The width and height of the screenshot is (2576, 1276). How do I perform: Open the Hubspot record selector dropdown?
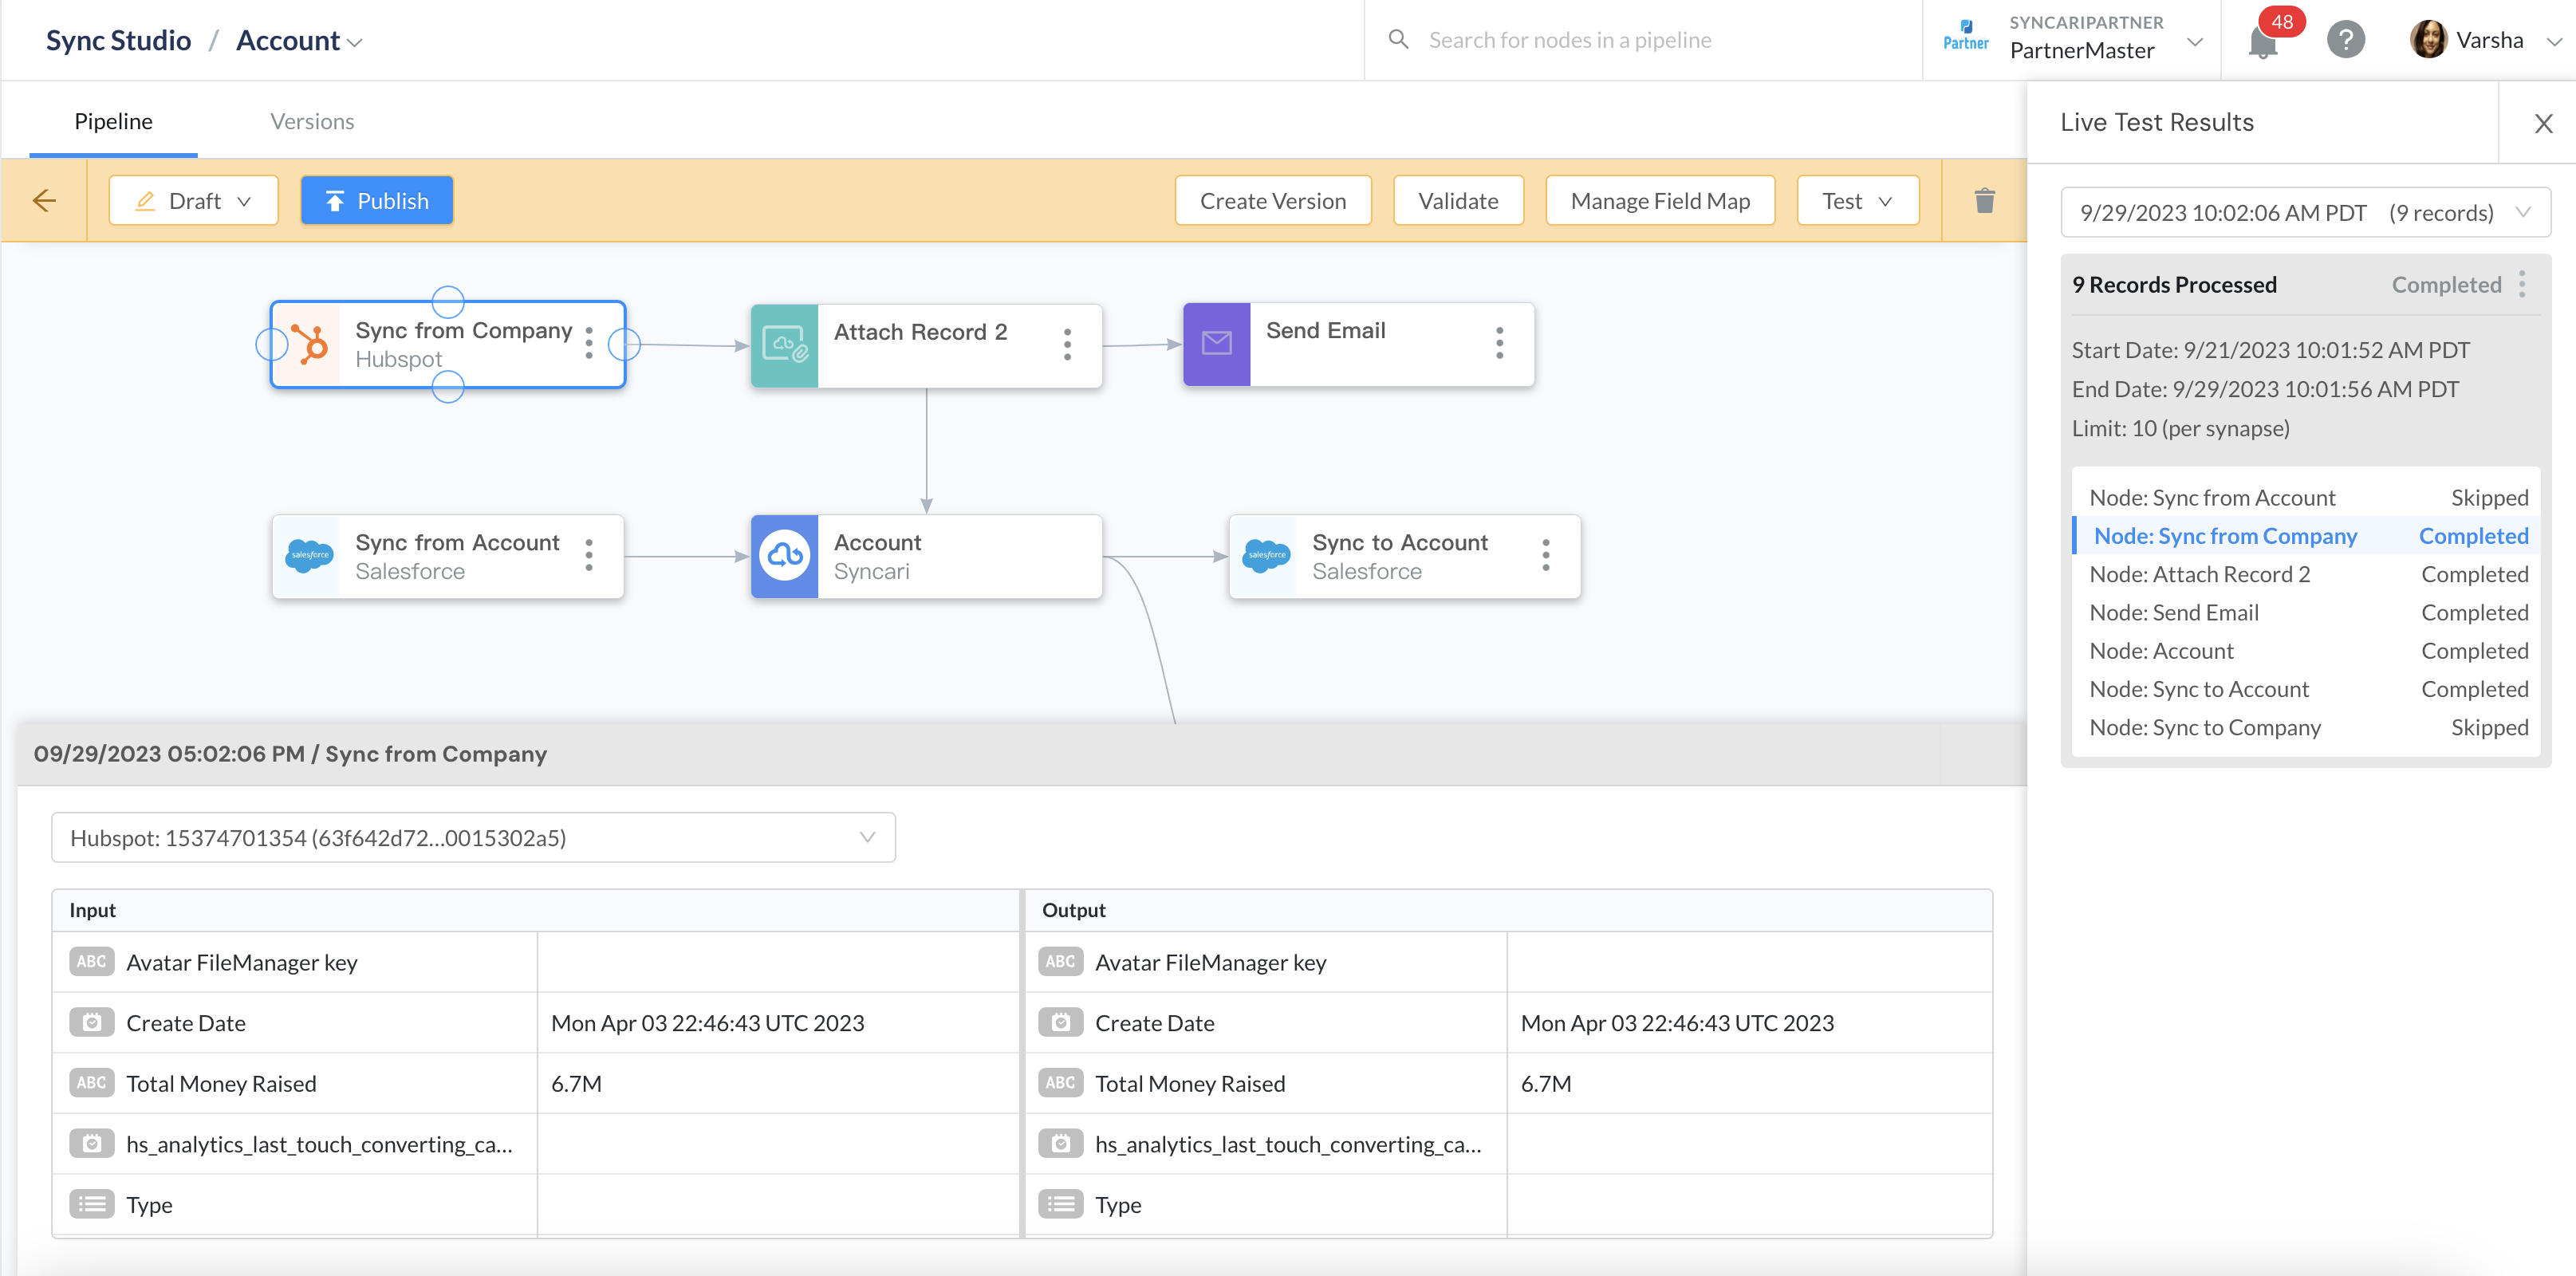tap(473, 837)
